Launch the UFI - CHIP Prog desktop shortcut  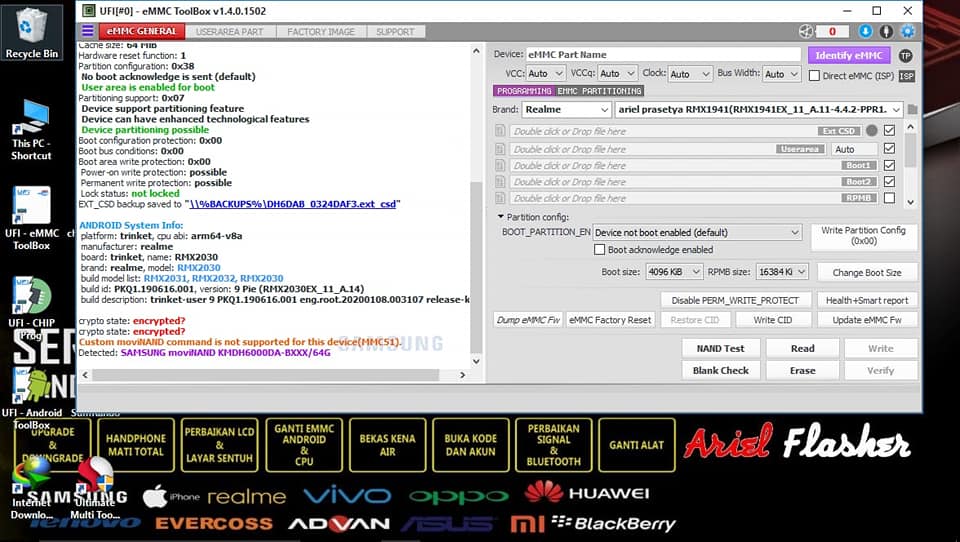[31, 307]
